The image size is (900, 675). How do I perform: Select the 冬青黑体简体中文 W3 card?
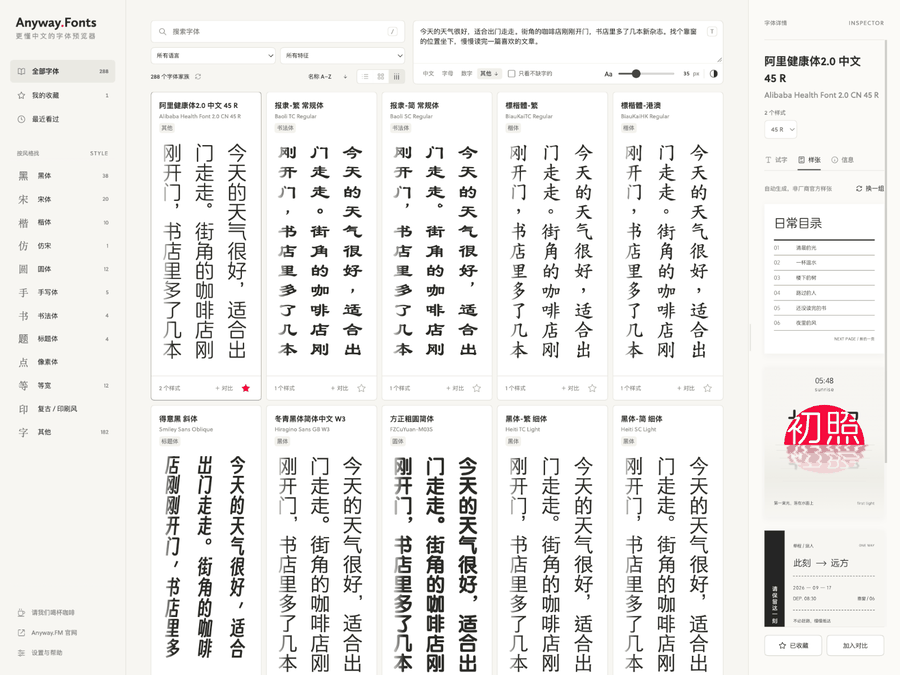click(321, 540)
